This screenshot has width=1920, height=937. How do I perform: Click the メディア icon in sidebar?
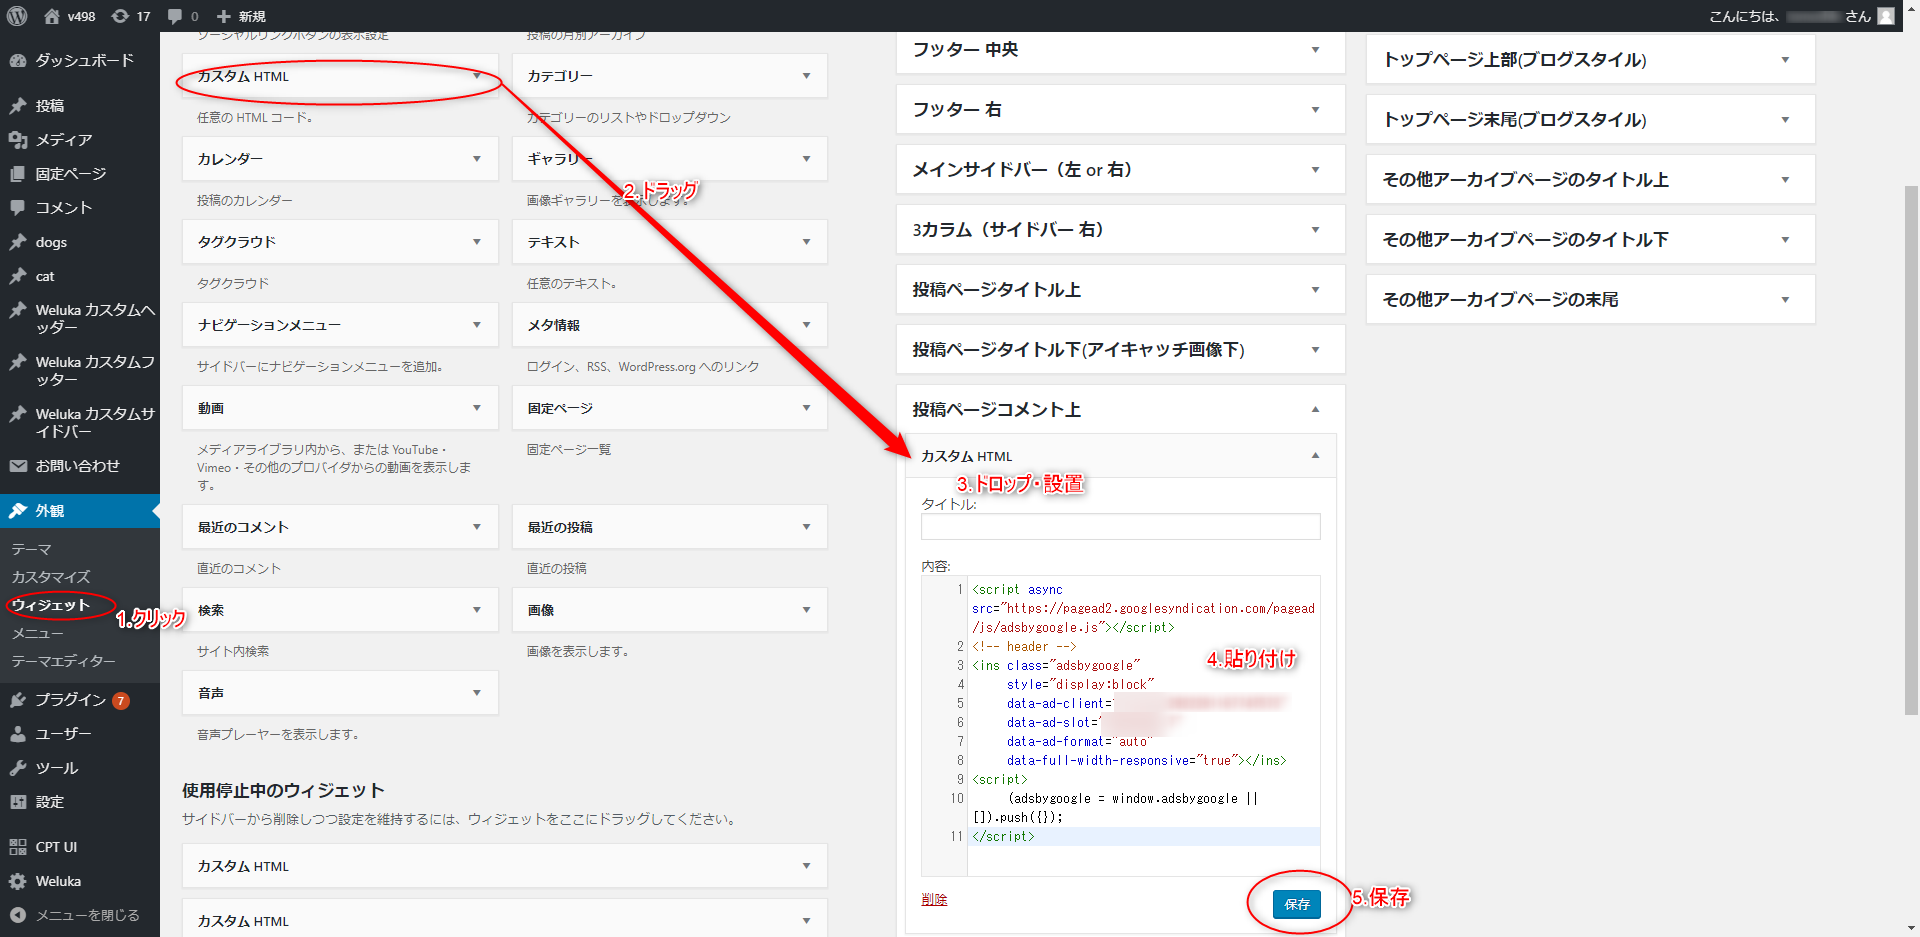(18, 140)
